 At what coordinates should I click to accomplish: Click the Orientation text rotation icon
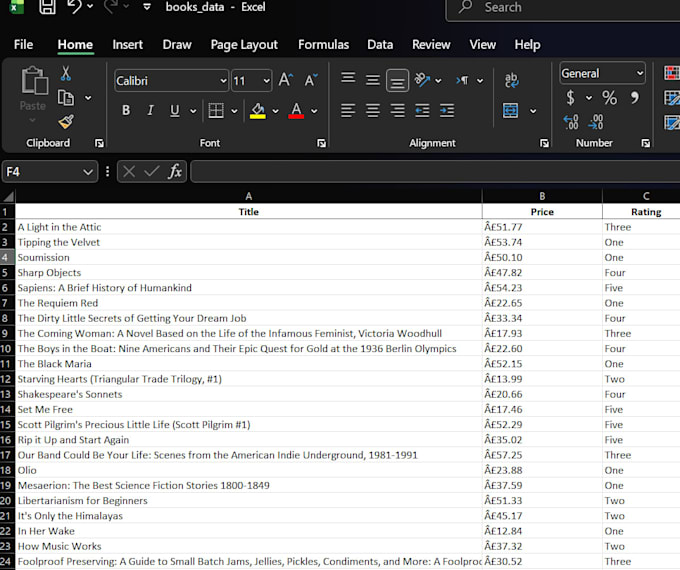click(x=422, y=80)
